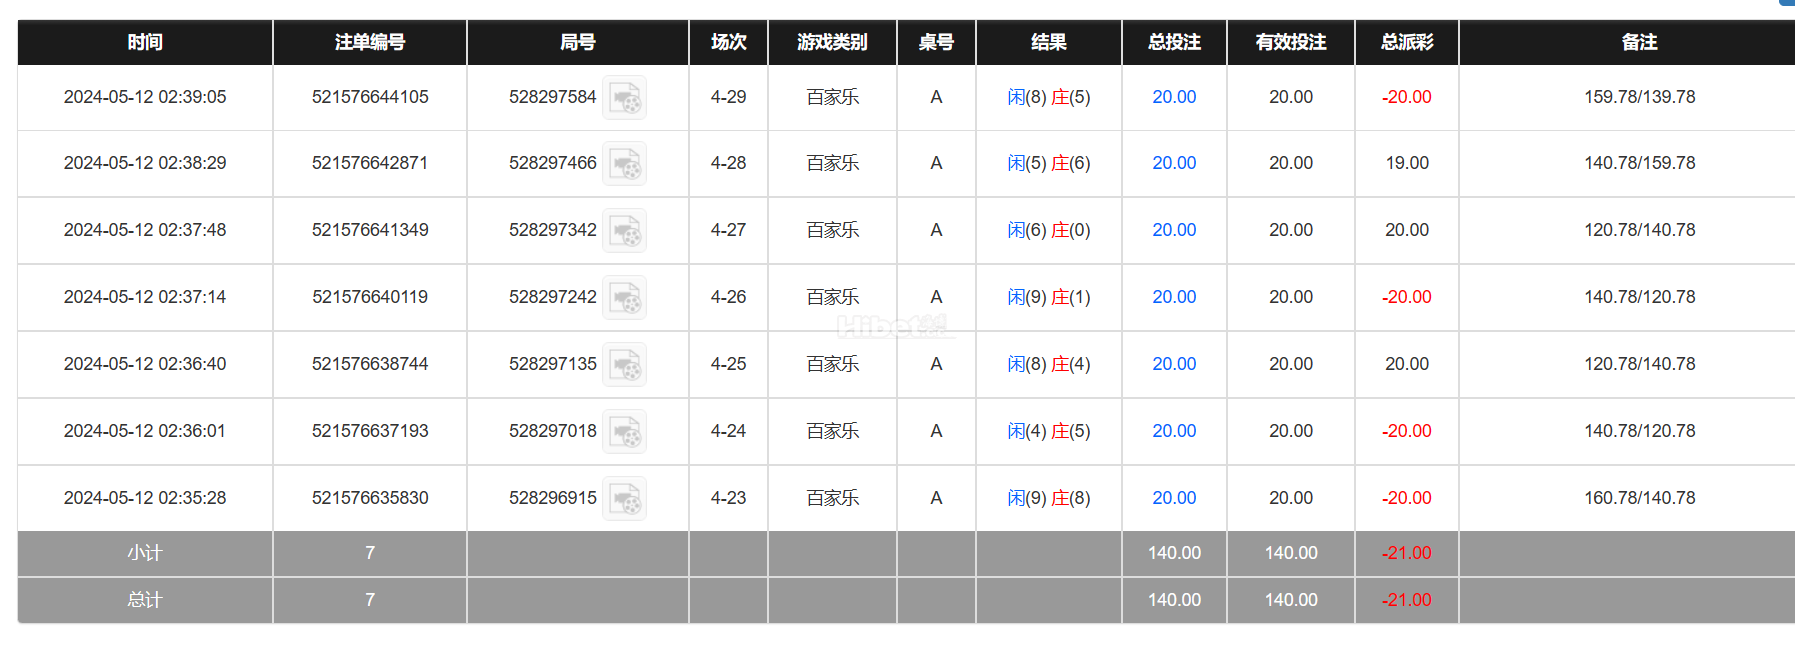Open result 闲(9) 庄(1) for session 4-26
This screenshot has width=1795, height=652.
pyautogui.click(x=1049, y=297)
